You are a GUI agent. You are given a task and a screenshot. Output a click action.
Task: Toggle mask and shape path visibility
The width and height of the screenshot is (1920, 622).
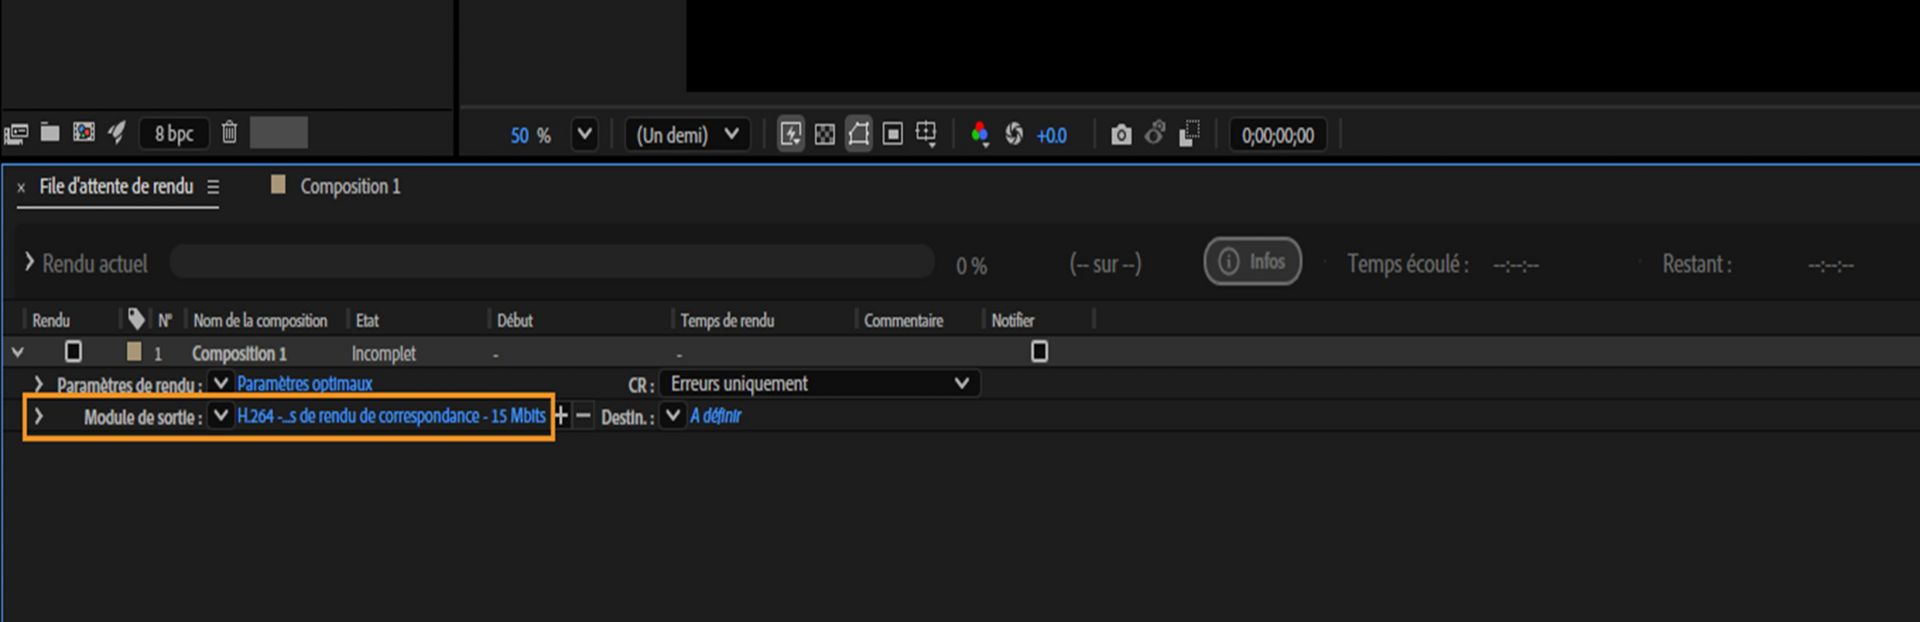[858, 134]
